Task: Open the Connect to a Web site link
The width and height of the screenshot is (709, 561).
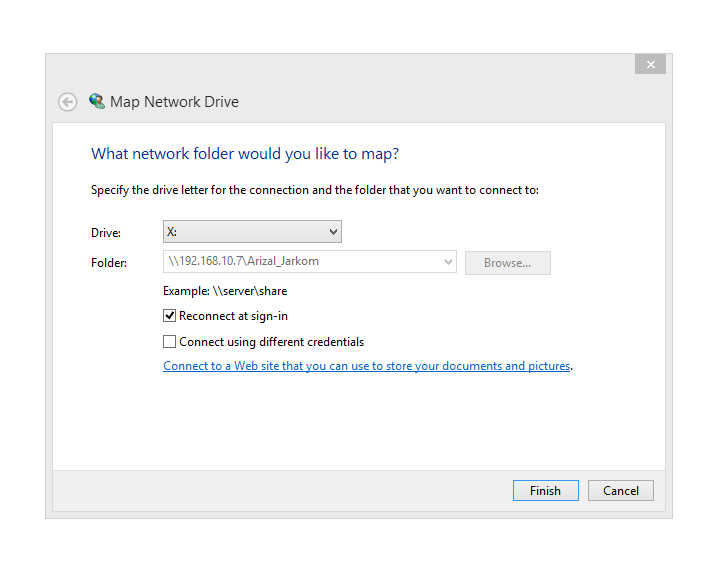Action: click(x=367, y=366)
